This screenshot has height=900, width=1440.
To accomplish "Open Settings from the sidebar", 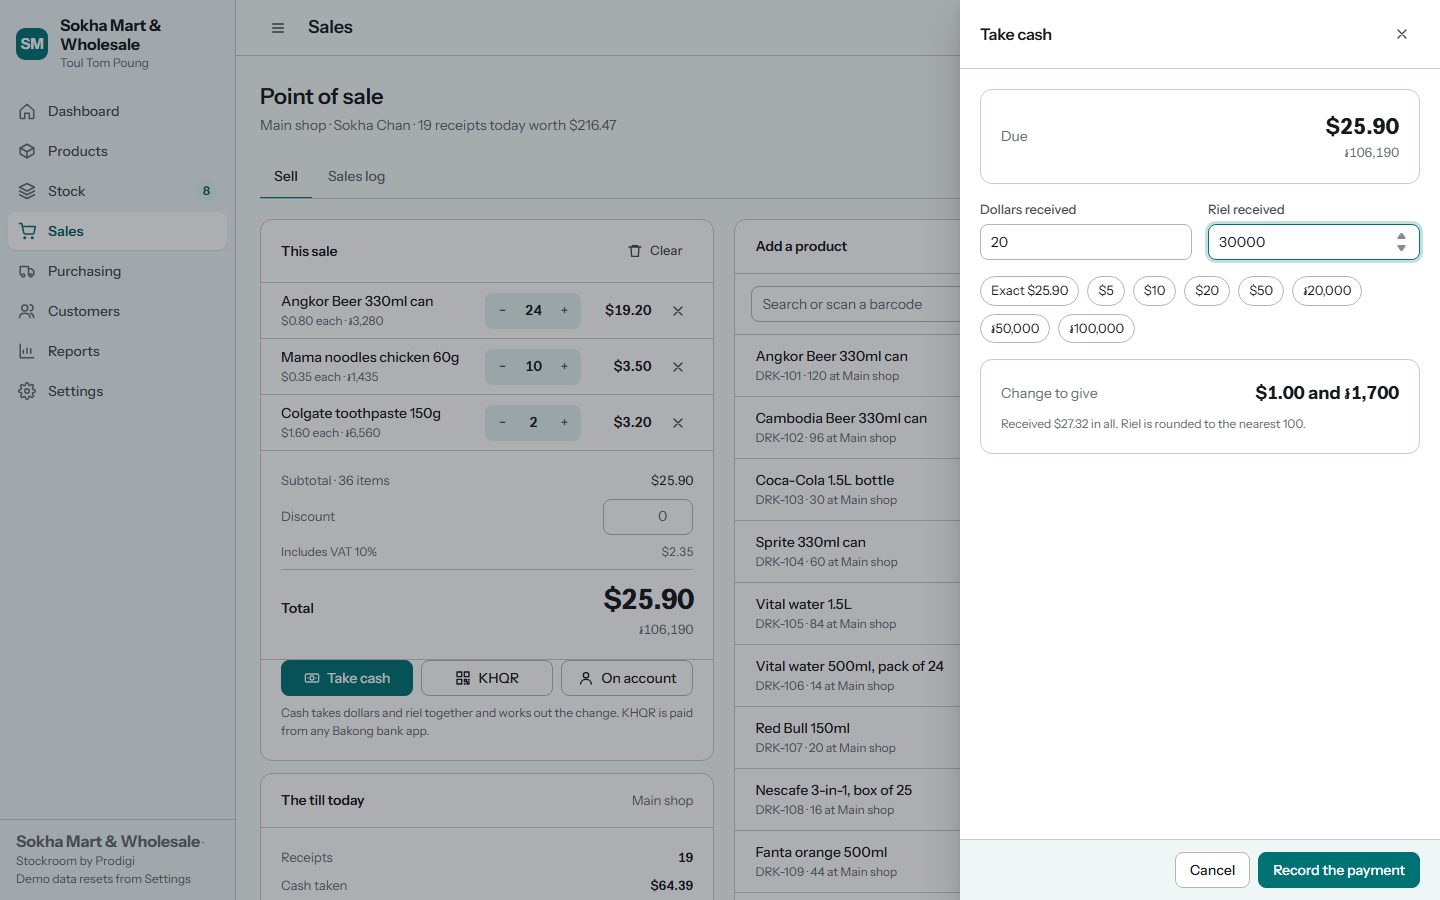I will click(x=117, y=391).
